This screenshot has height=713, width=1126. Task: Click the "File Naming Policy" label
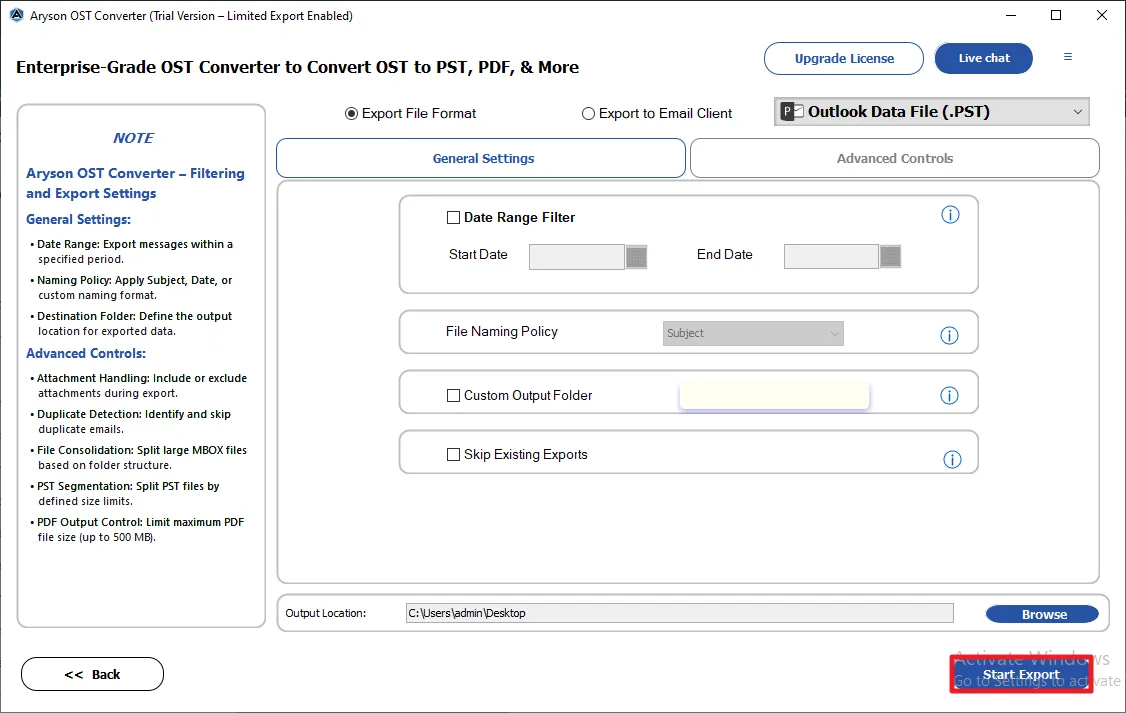501,332
